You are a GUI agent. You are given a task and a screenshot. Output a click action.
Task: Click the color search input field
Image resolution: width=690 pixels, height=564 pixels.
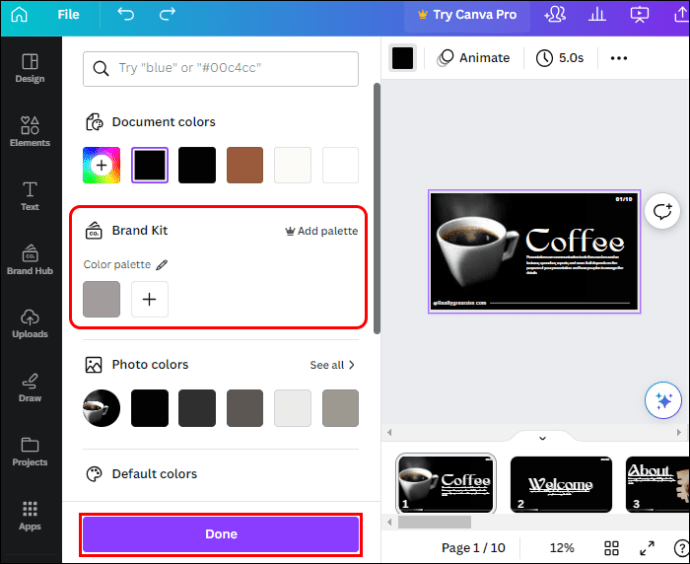pyautogui.click(x=220, y=69)
